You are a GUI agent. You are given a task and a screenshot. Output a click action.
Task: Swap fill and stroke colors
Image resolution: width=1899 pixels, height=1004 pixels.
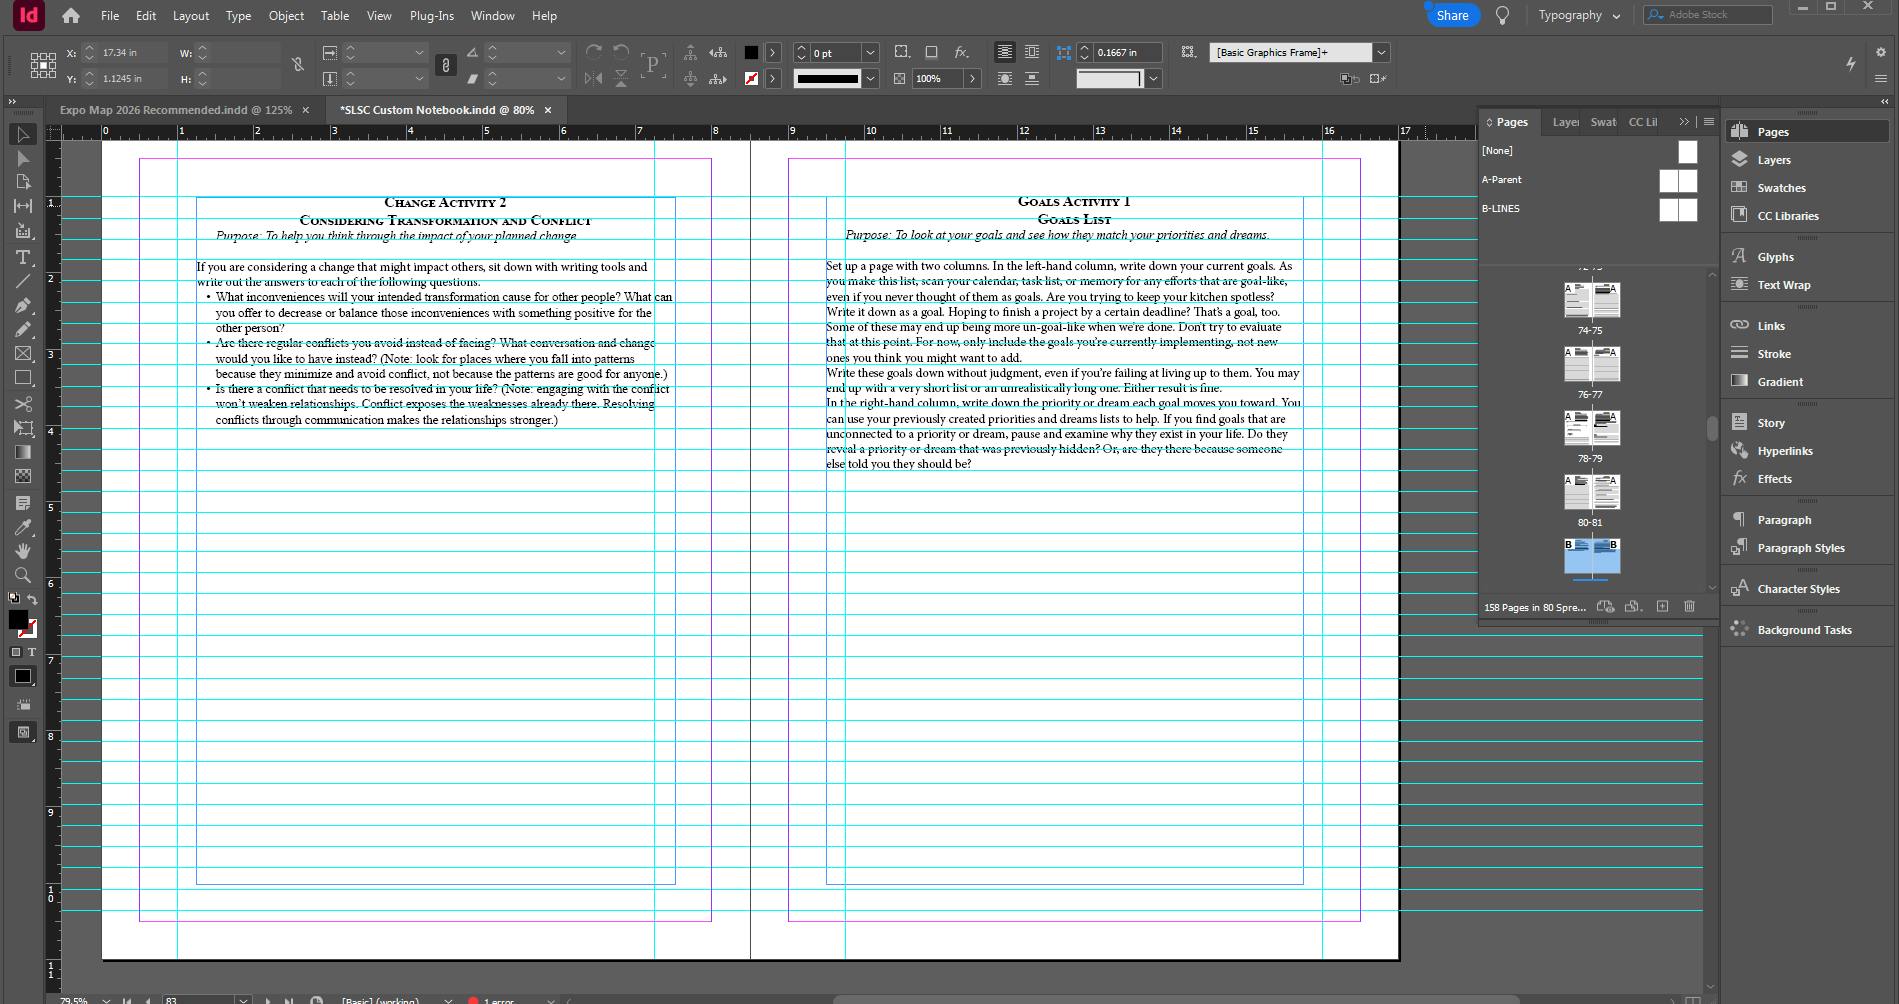point(32,599)
